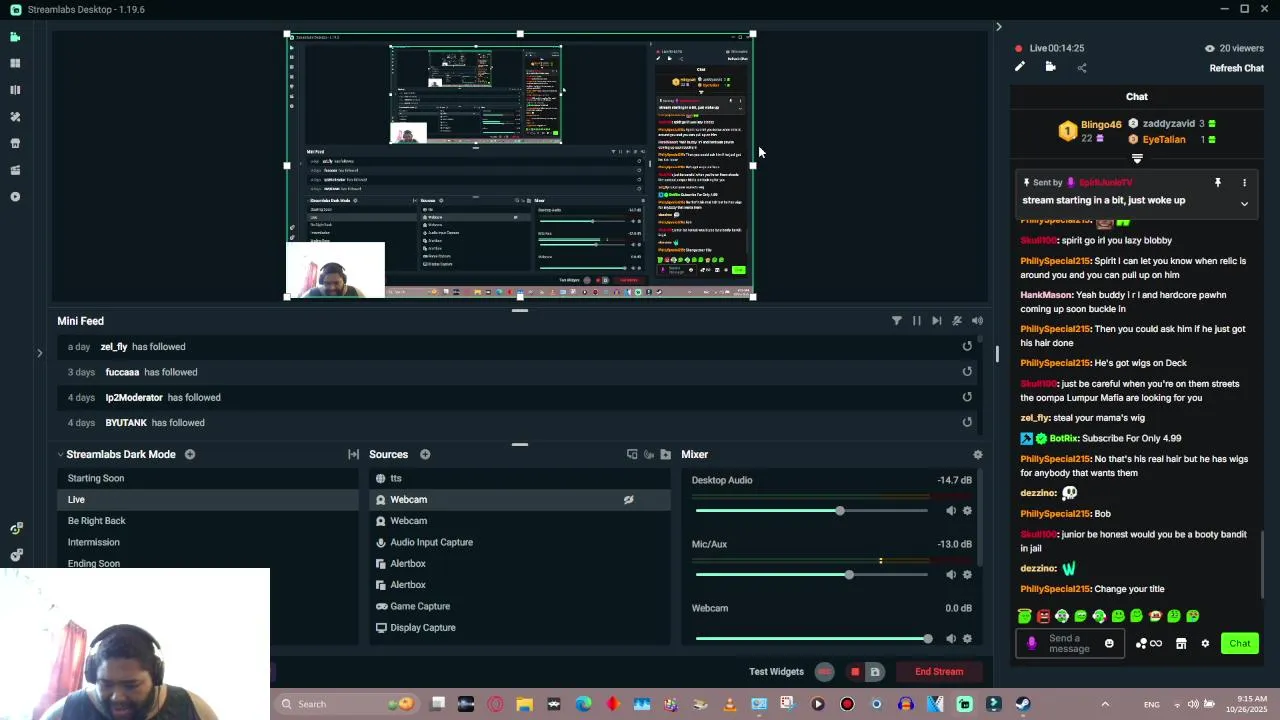This screenshot has width=1280, height=720.
Task: Open the Windows taskbar Search box
Action: pyautogui.click(x=345, y=704)
